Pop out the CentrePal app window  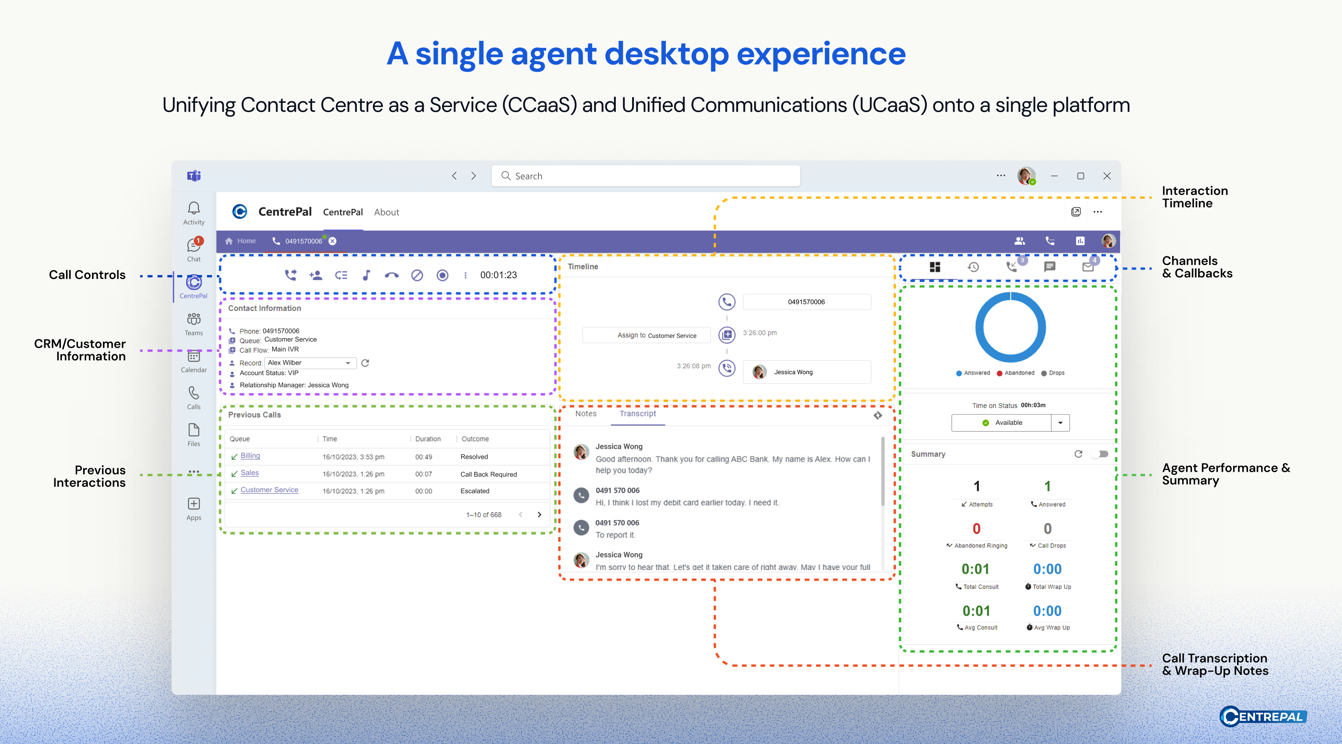(1076, 212)
